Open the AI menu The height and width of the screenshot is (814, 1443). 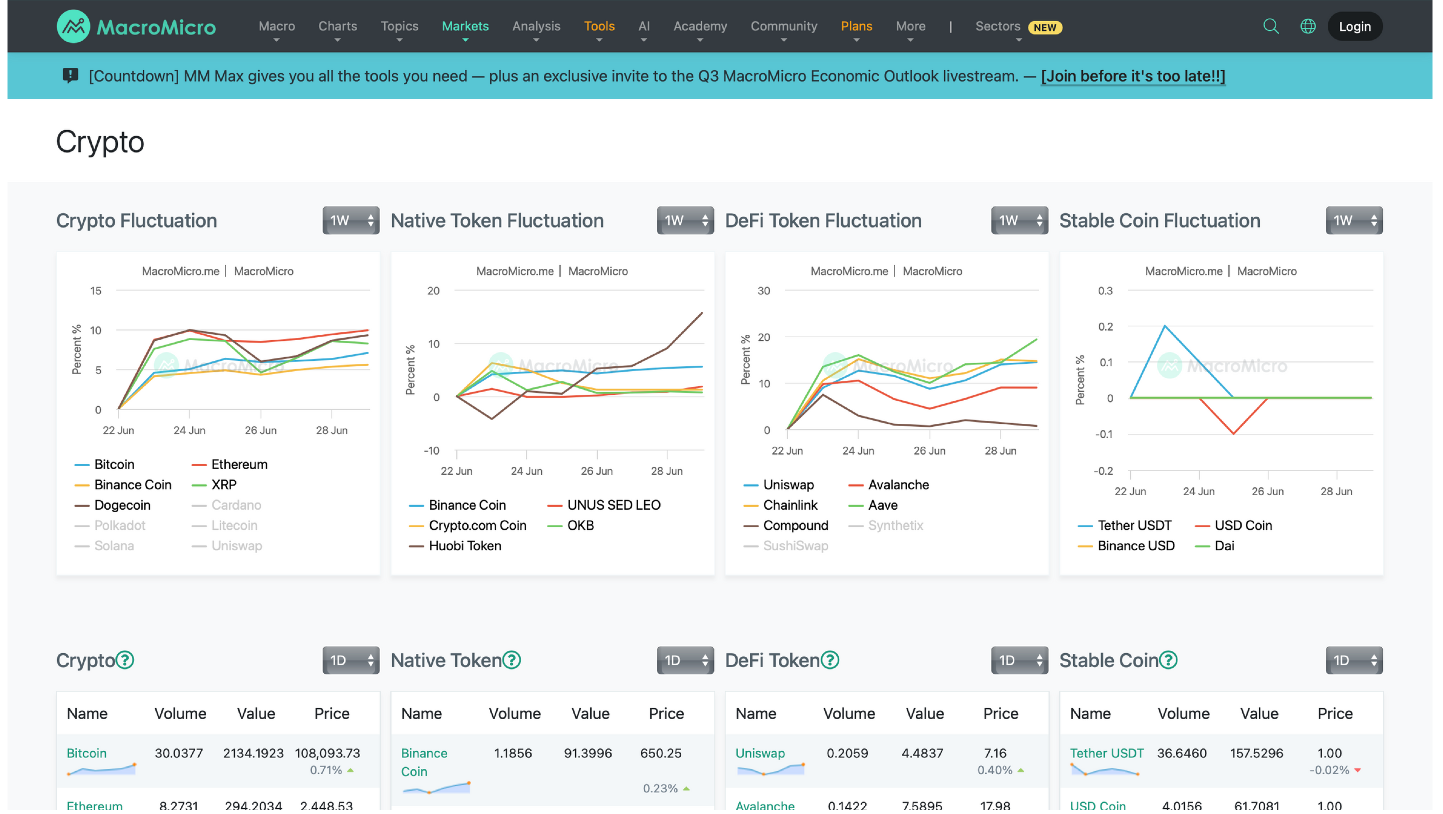(644, 27)
